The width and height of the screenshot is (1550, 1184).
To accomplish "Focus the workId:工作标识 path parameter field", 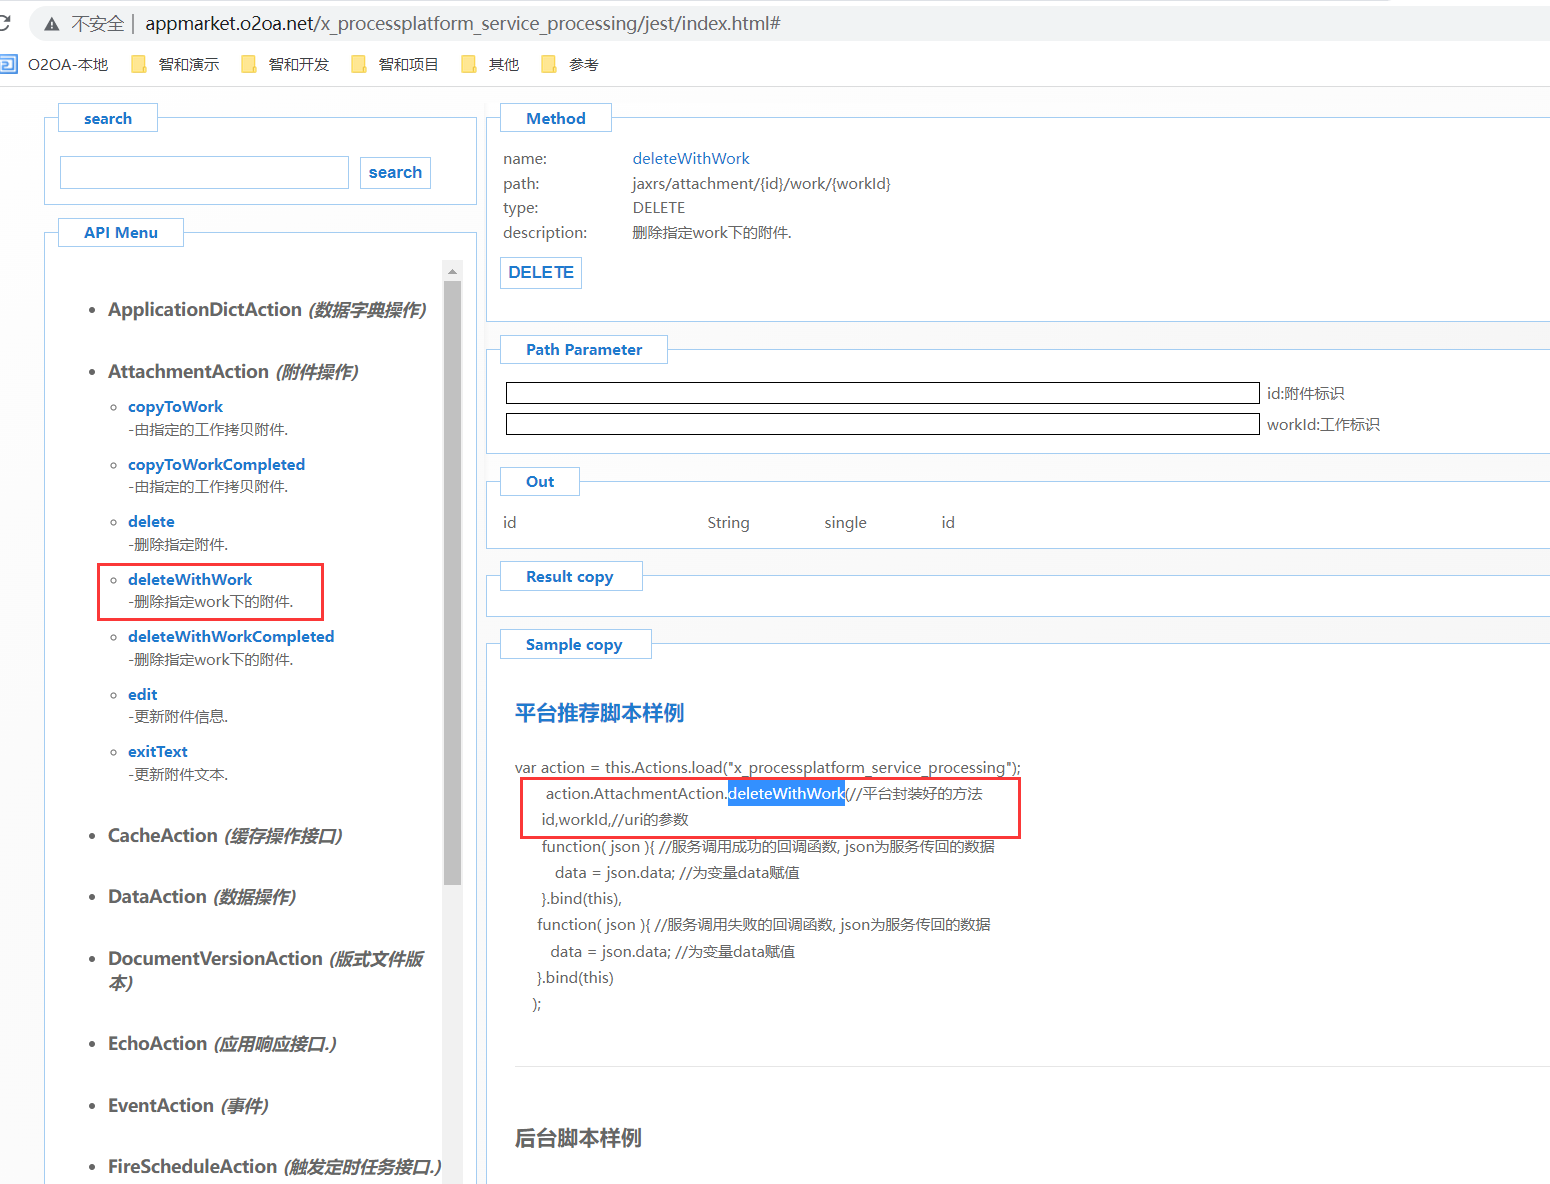I will point(882,424).
